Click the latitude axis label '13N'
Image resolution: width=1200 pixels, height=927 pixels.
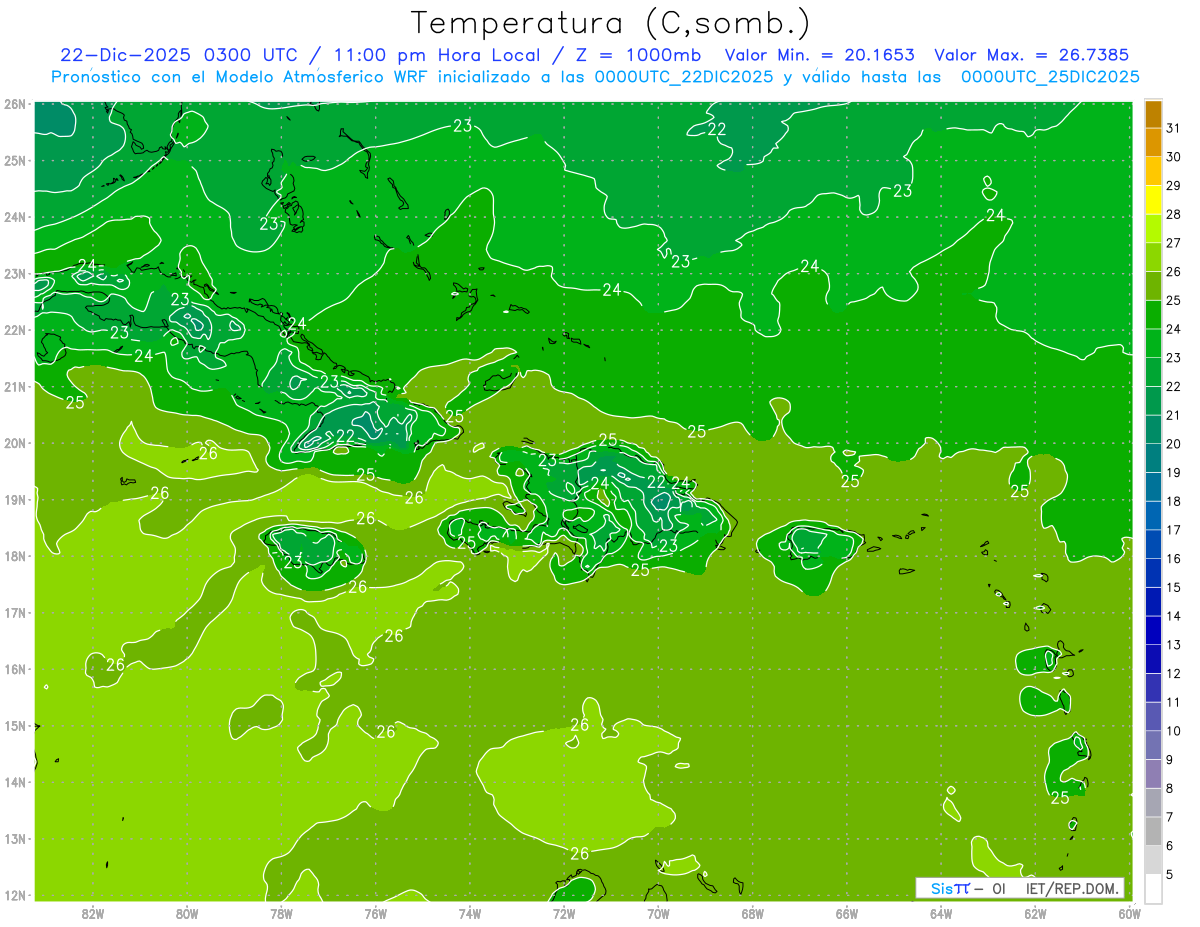tap(14, 838)
